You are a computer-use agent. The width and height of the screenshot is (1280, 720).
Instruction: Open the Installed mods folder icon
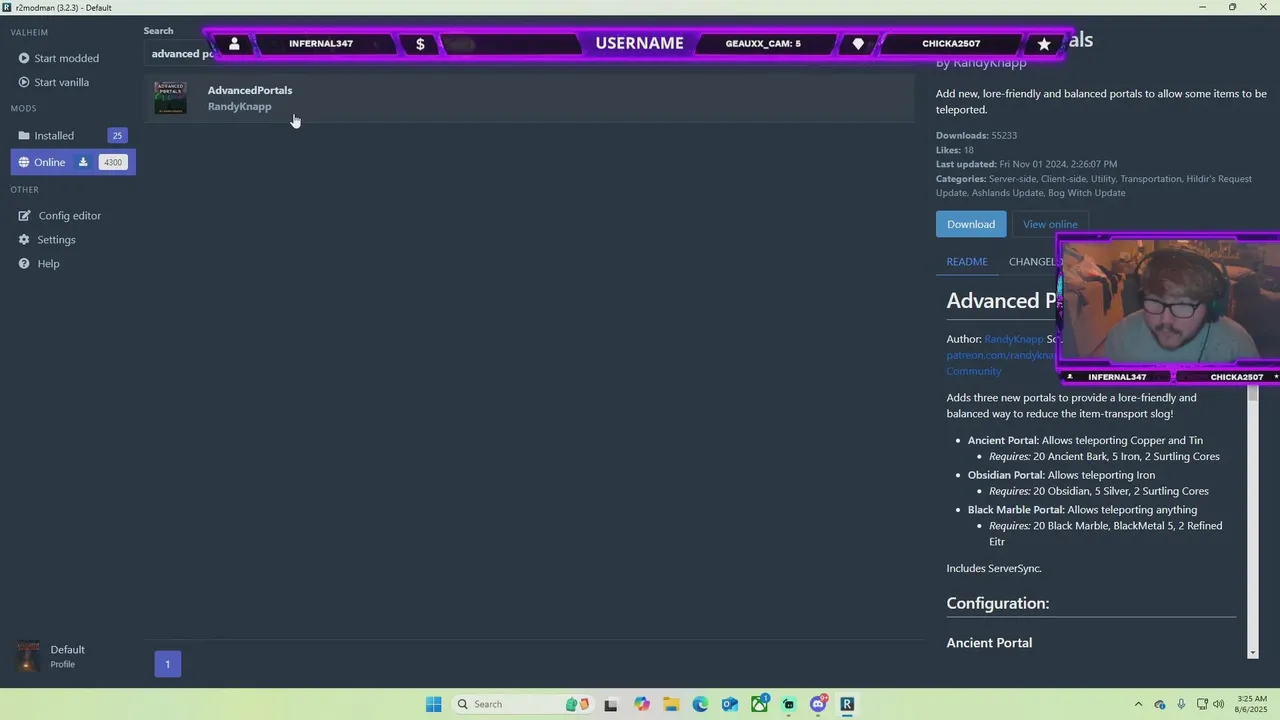tap(24, 135)
